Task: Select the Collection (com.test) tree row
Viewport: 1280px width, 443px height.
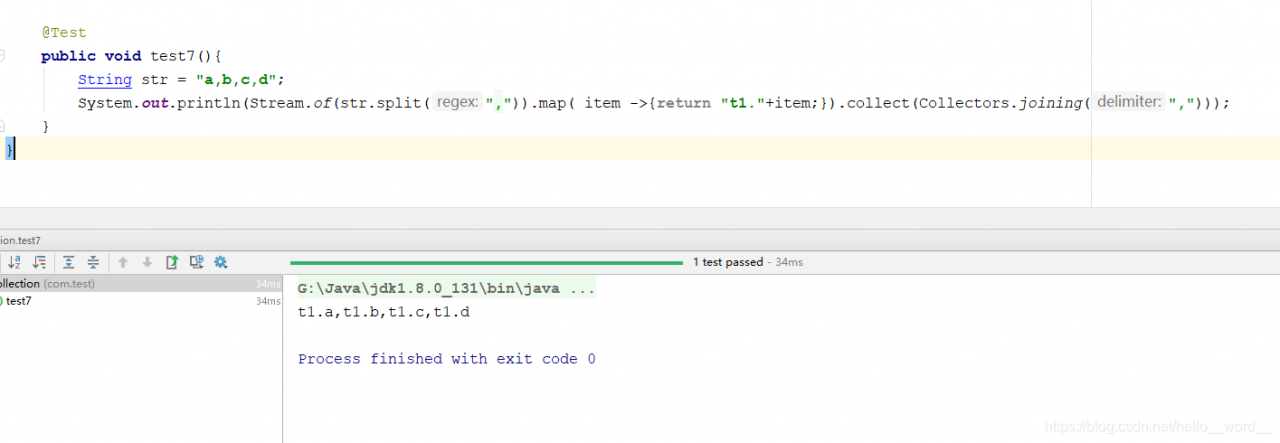Action: pyautogui.click(x=141, y=284)
